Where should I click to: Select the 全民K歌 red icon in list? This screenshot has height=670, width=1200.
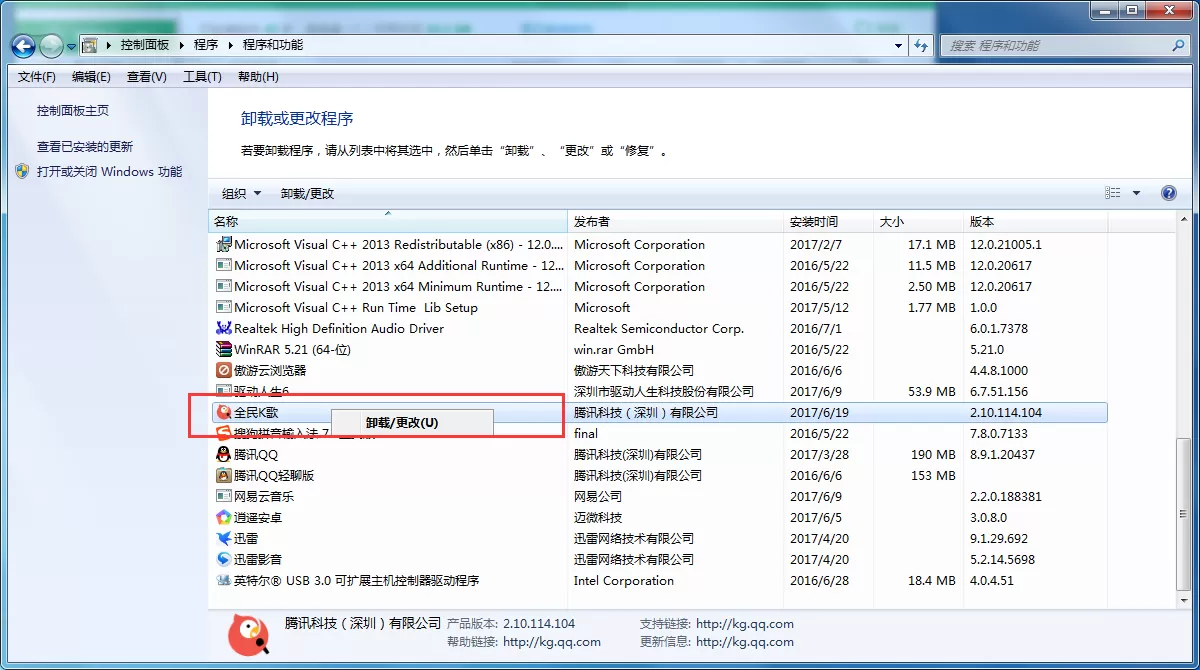click(x=224, y=412)
